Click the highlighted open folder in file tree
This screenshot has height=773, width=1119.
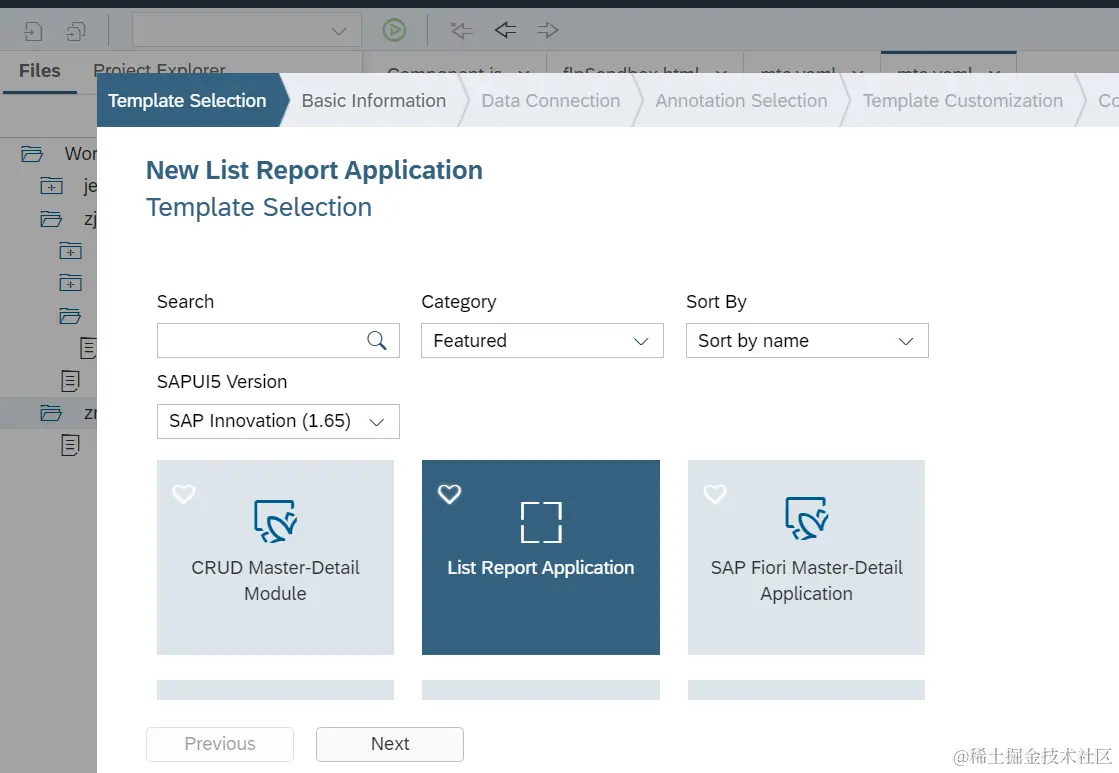51,413
